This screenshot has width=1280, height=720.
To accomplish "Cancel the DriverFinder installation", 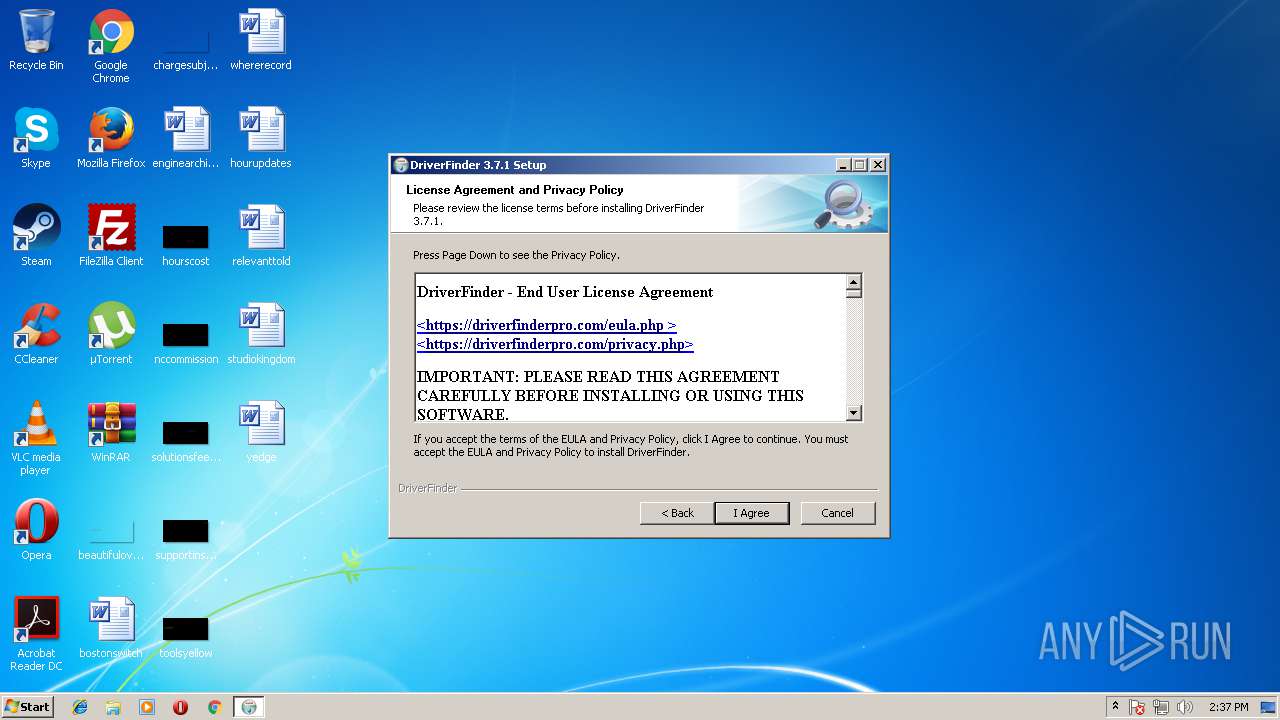I will click(838, 513).
